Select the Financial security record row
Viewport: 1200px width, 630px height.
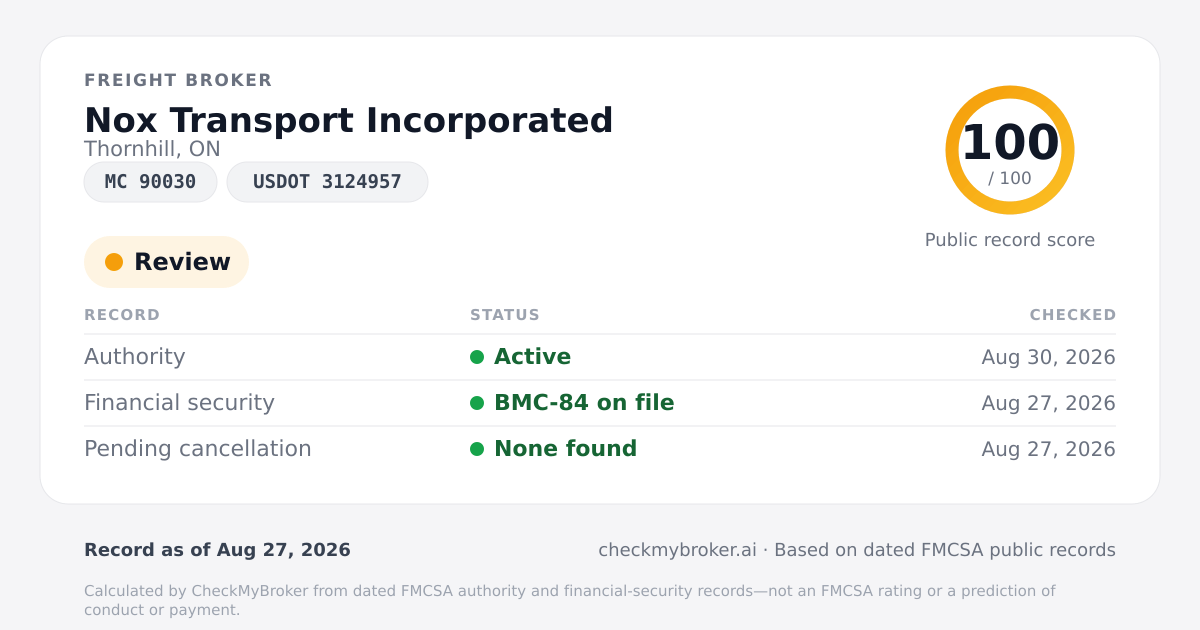[600, 403]
